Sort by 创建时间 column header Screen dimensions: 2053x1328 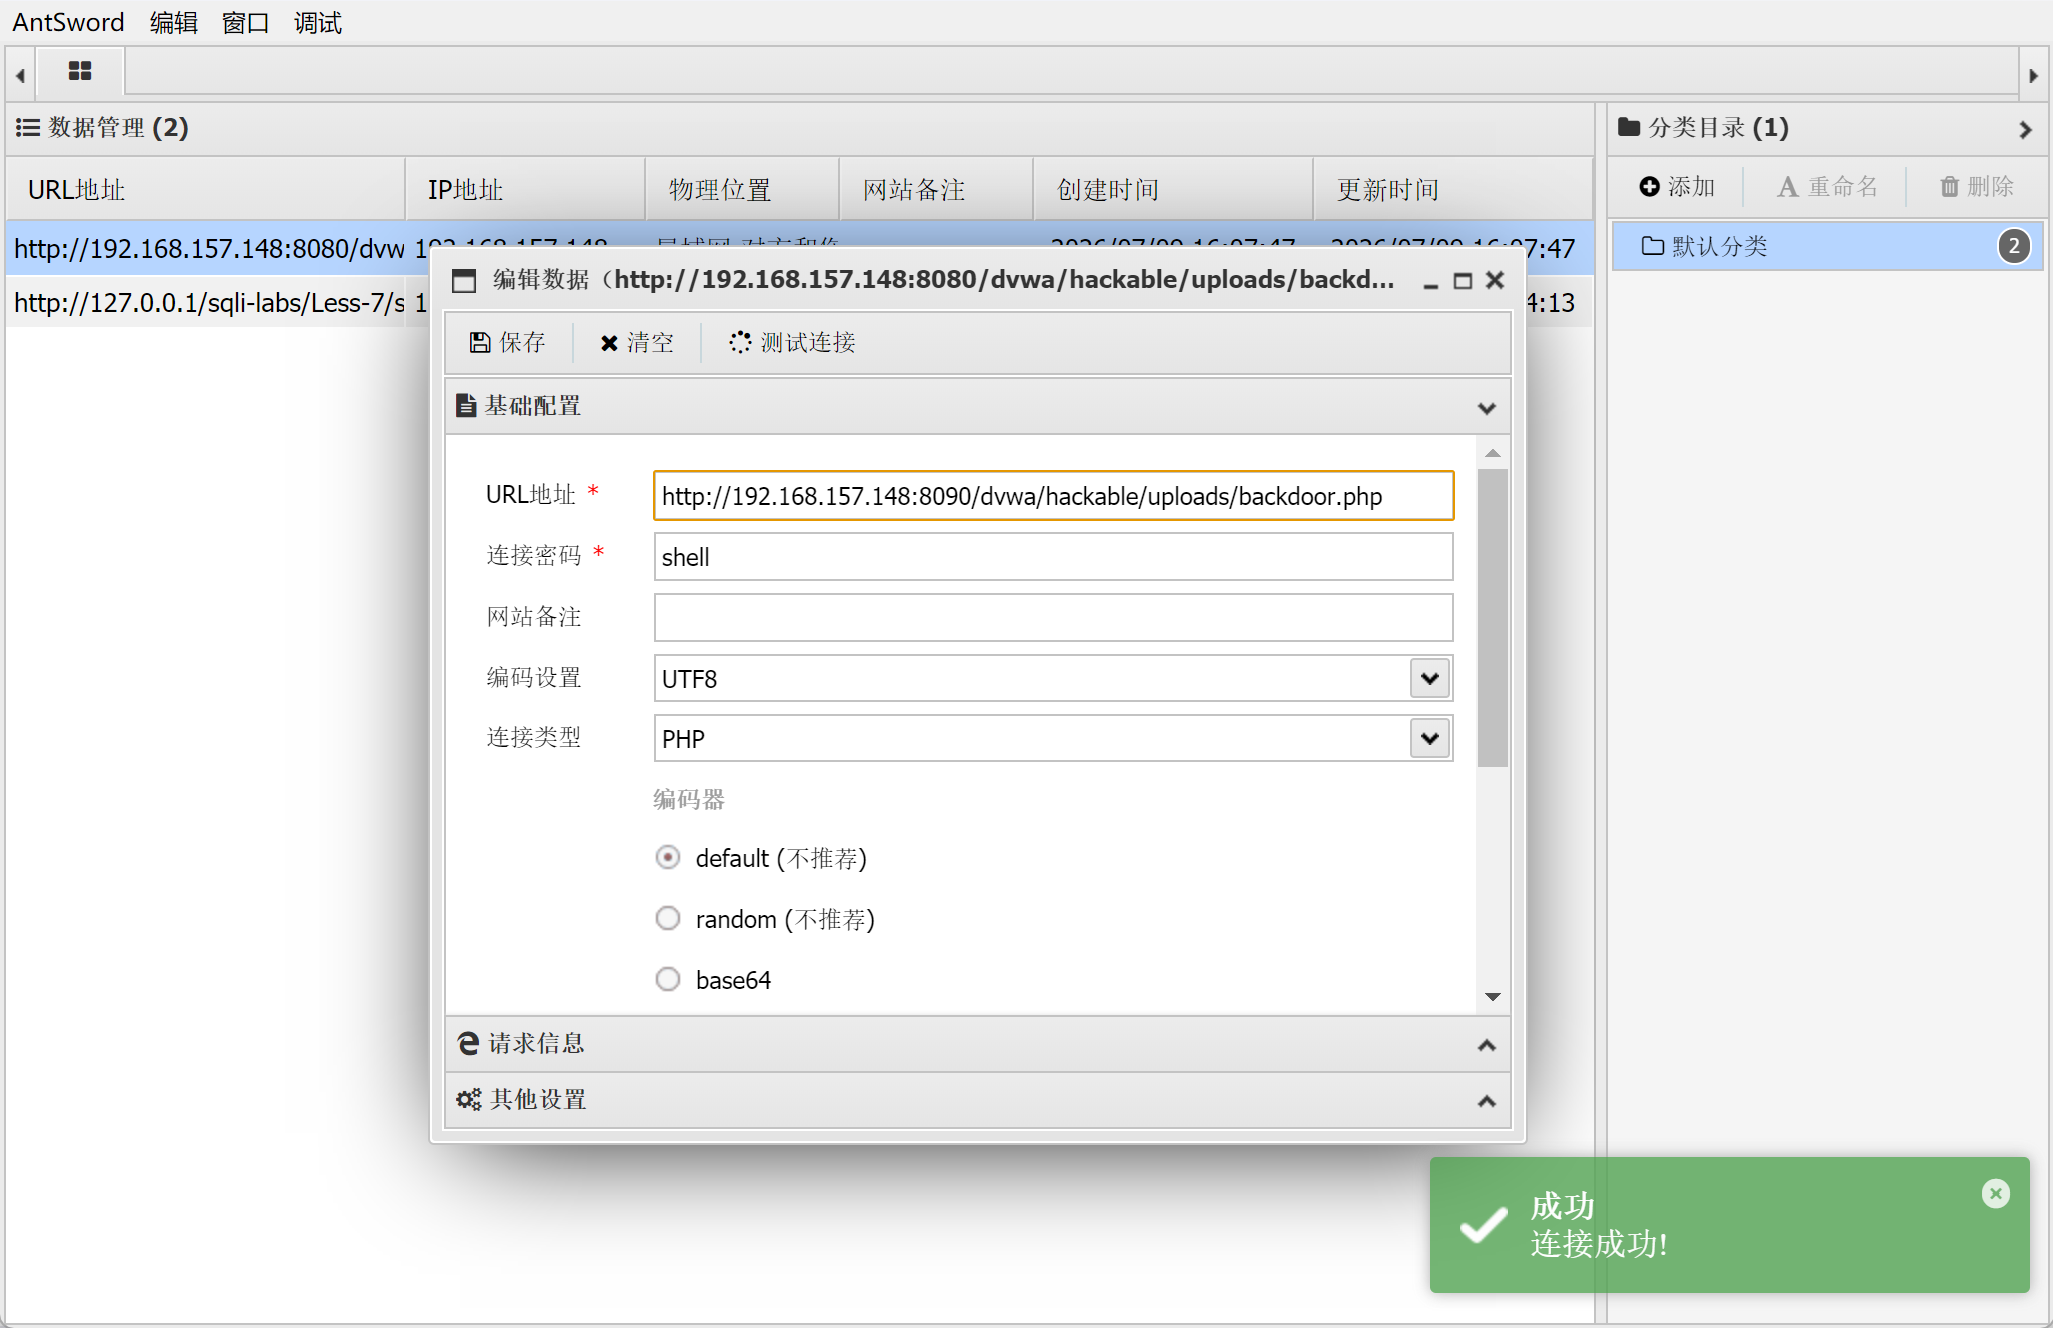tap(1173, 189)
